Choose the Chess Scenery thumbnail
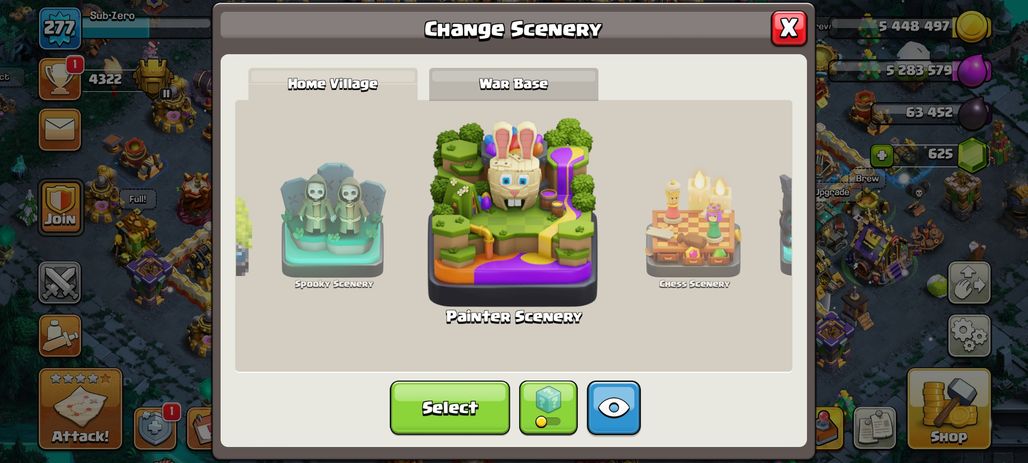 click(694, 226)
